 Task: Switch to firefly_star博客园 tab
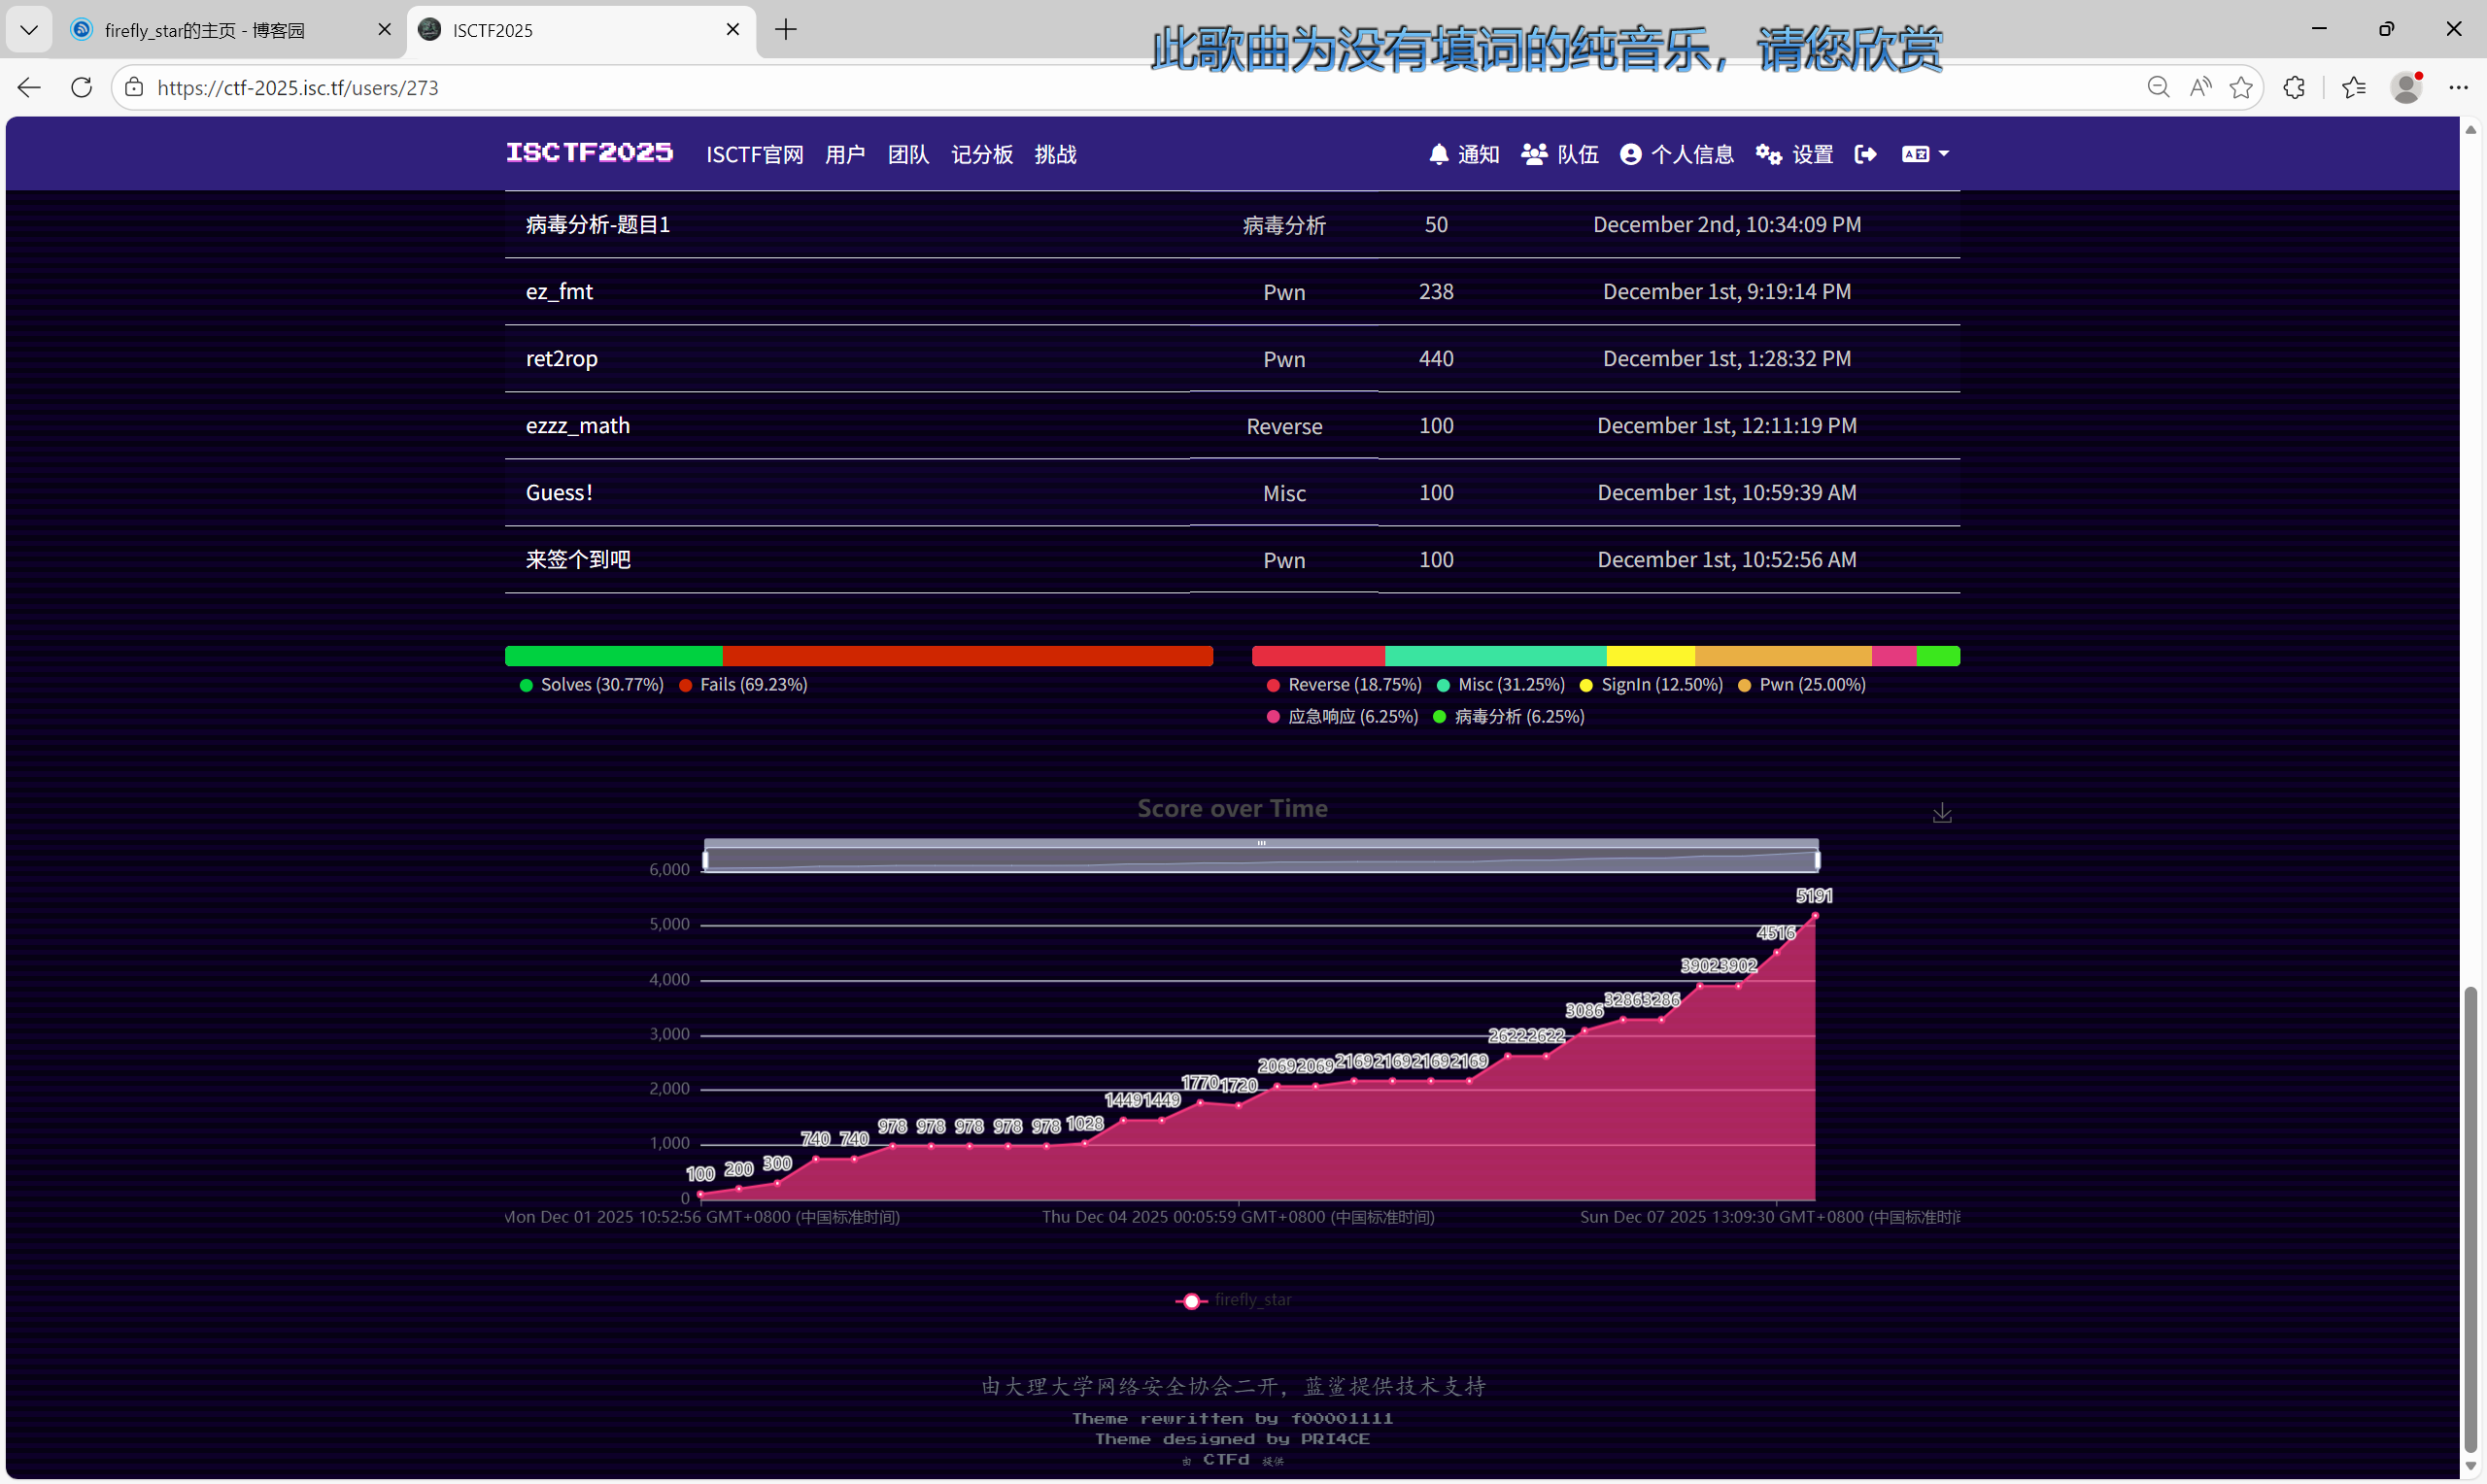pos(205,30)
